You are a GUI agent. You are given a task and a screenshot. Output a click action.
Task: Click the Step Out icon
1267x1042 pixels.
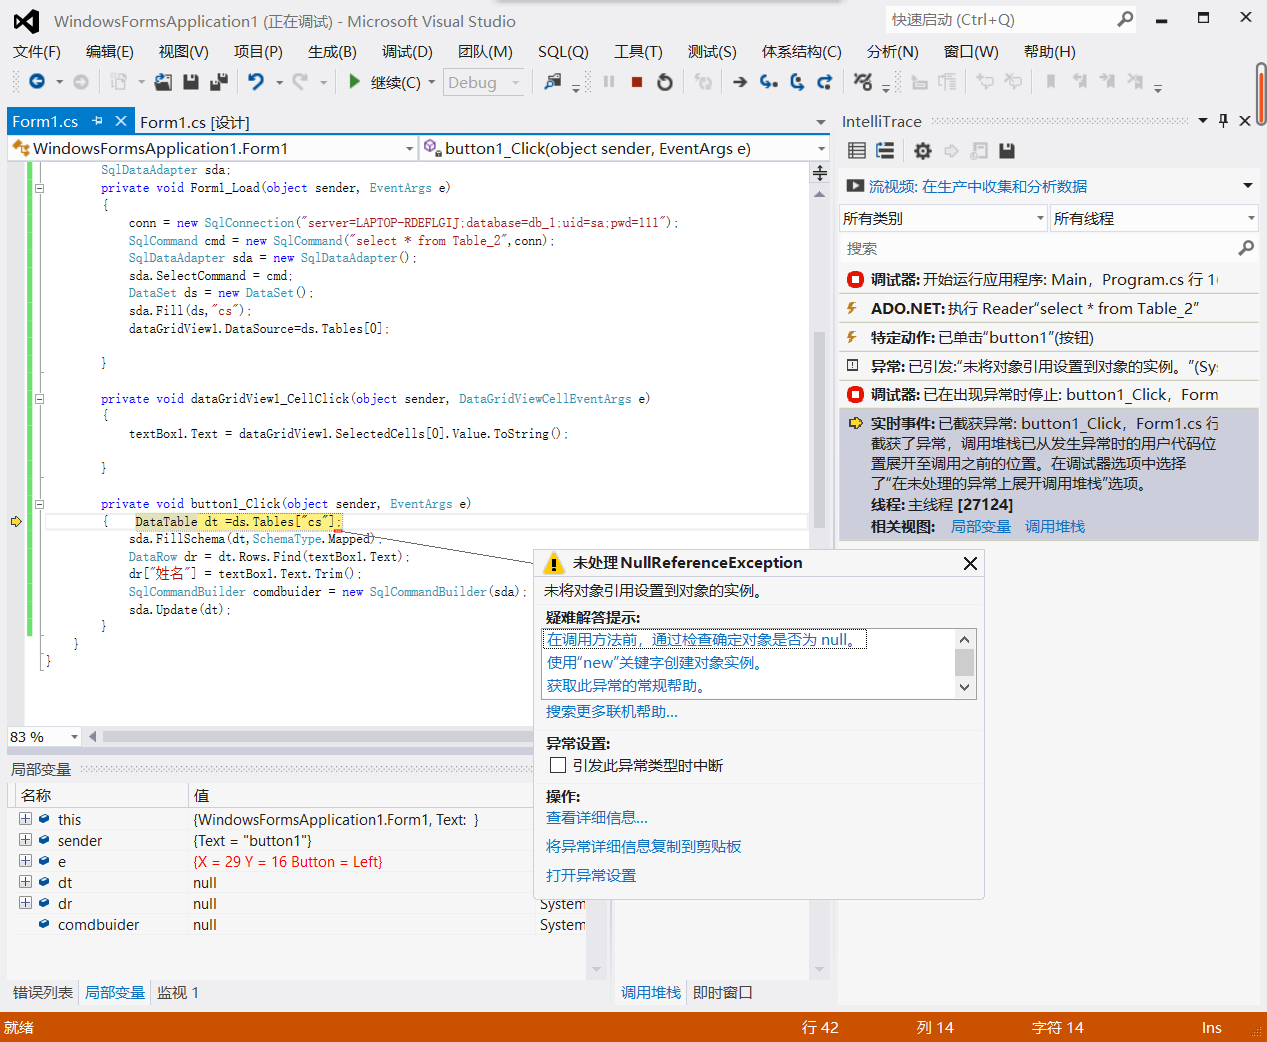point(825,82)
